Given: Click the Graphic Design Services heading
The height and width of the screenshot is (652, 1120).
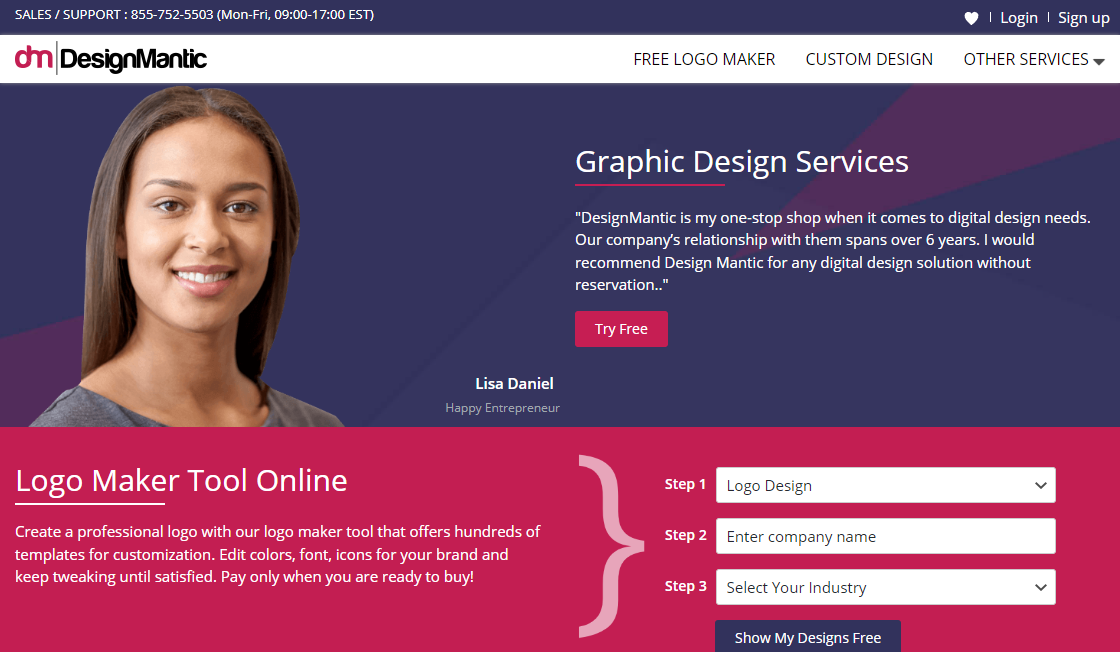Looking at the screenshot, I should pos(741,161).
